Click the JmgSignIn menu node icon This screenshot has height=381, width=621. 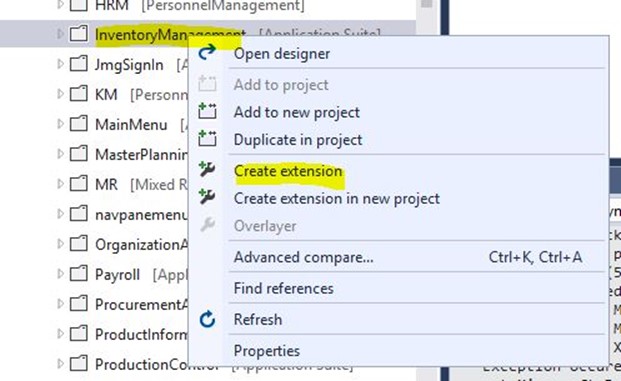coord(78,64)
